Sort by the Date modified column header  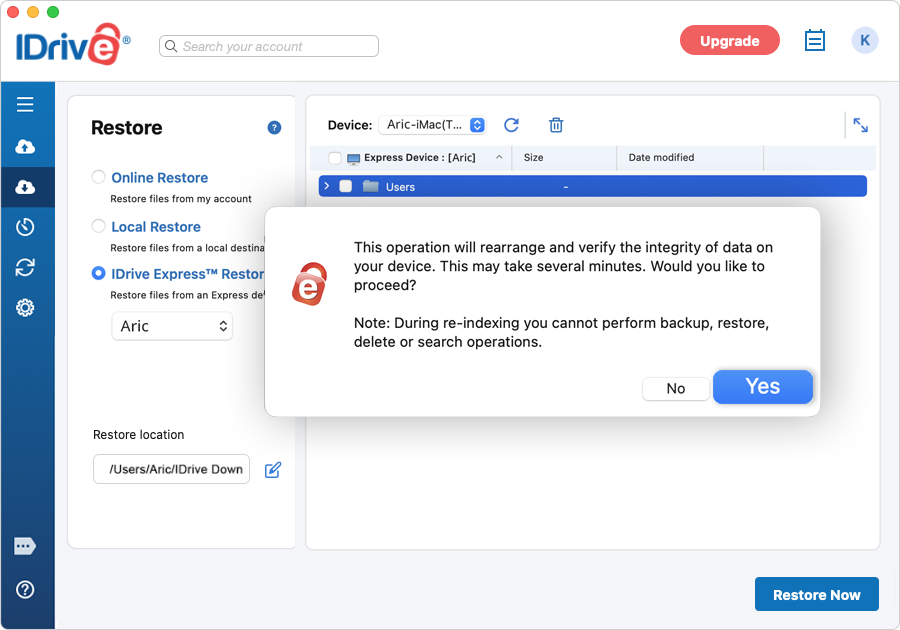click(x=661, y=157)
